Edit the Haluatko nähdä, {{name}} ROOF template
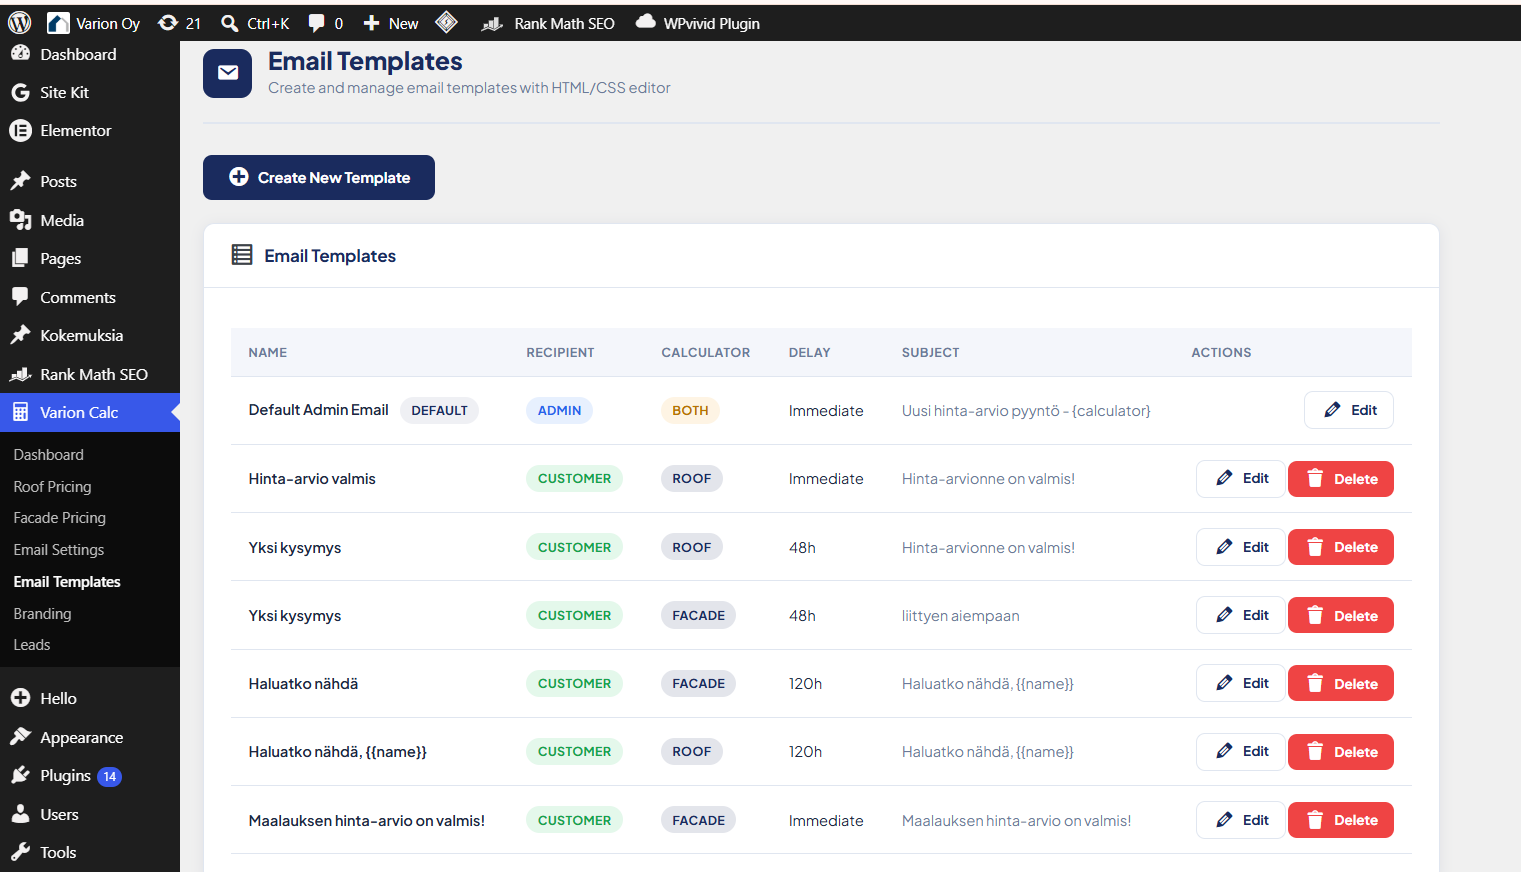The width and height of the screenshot is (1521, 872). 1241,751
